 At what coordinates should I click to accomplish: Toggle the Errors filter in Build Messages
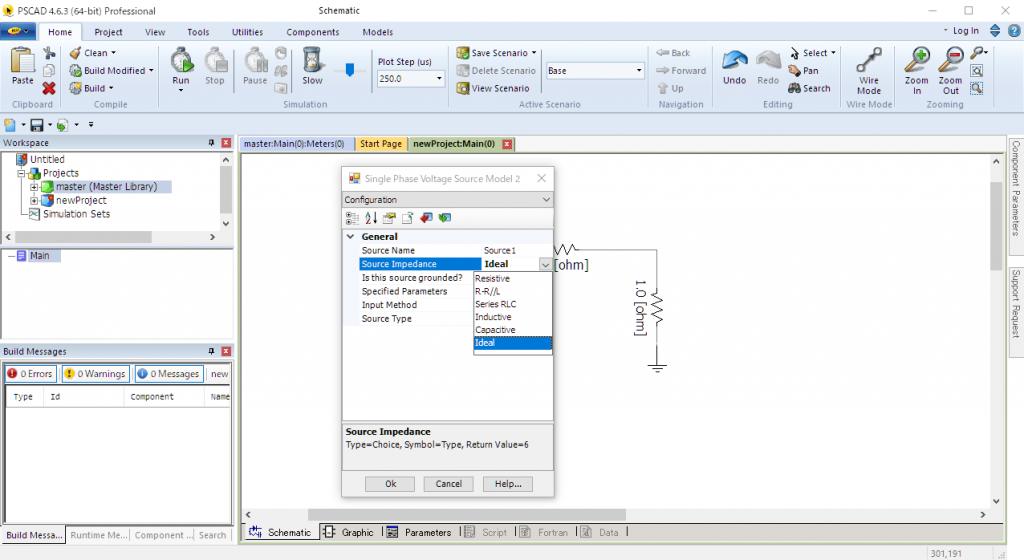click(30, 374)
